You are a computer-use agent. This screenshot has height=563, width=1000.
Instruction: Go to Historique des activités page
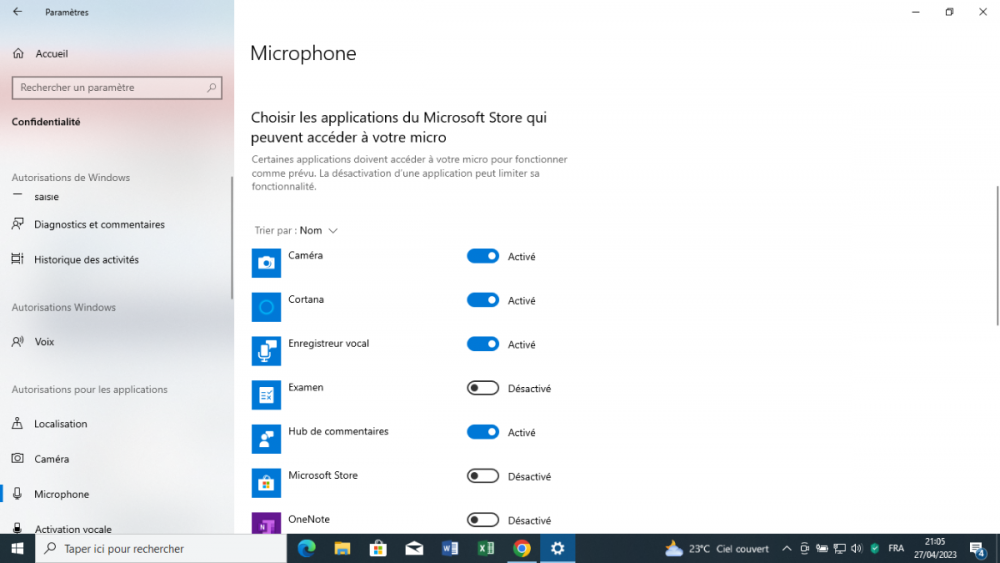pyautogui.click(x=86, y=260)
